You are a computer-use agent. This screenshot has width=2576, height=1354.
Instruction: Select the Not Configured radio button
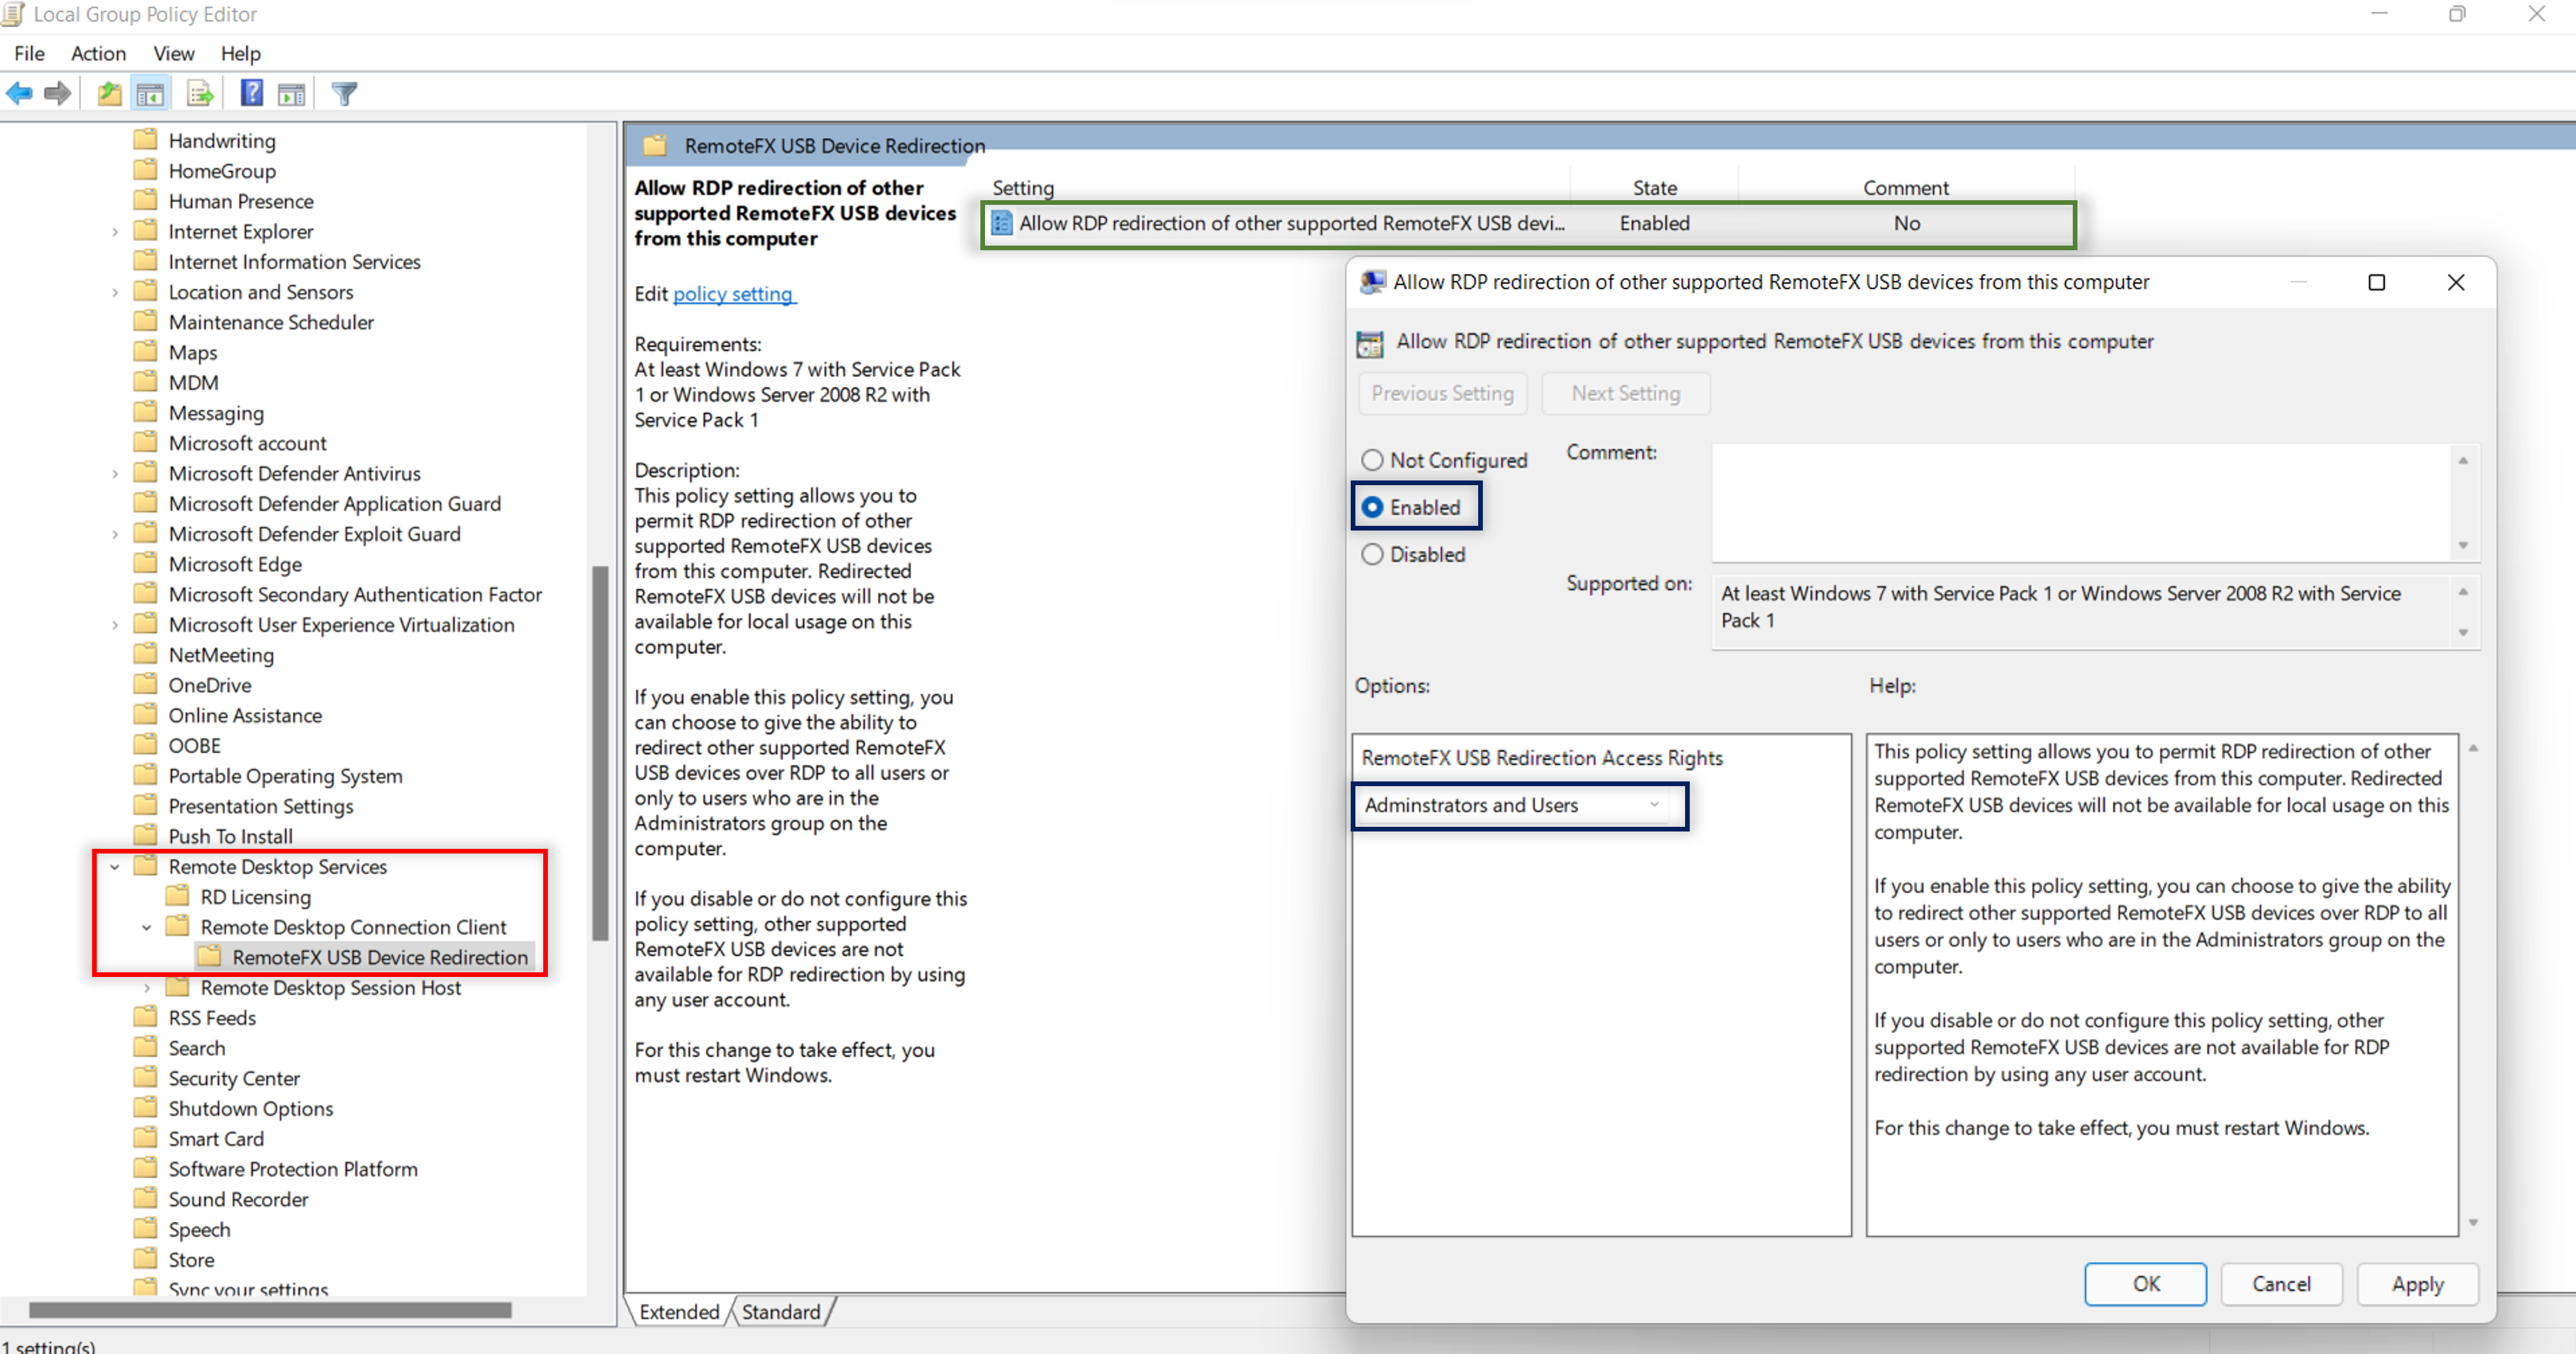(1372, 460)
